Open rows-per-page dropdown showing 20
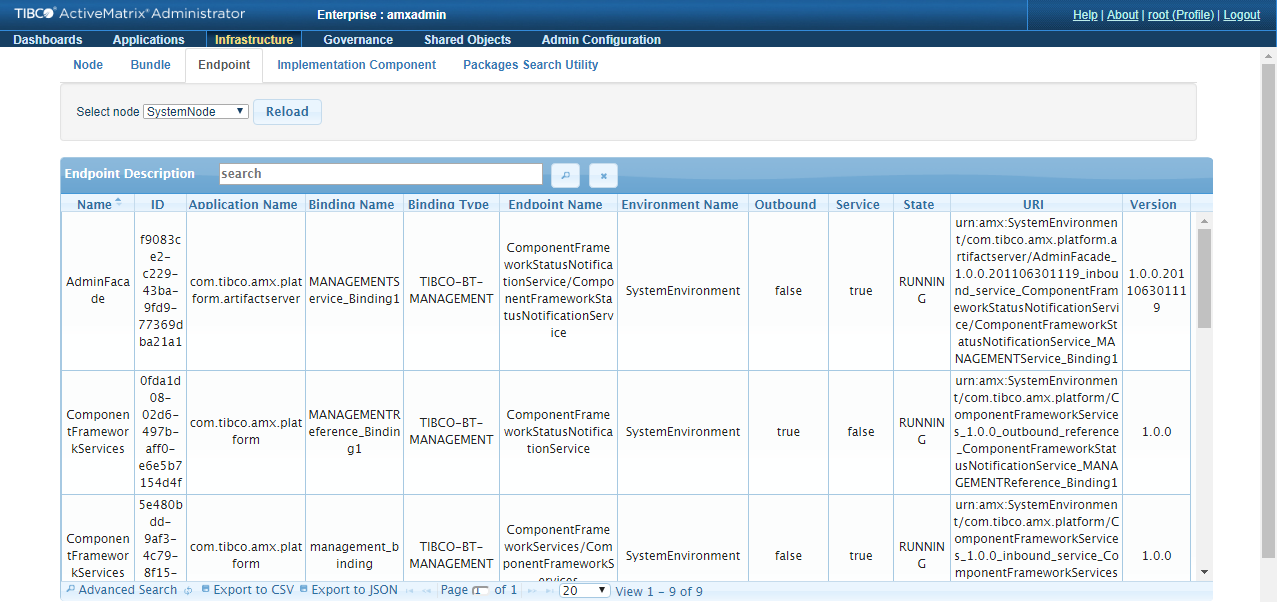 tap(585, 590)
